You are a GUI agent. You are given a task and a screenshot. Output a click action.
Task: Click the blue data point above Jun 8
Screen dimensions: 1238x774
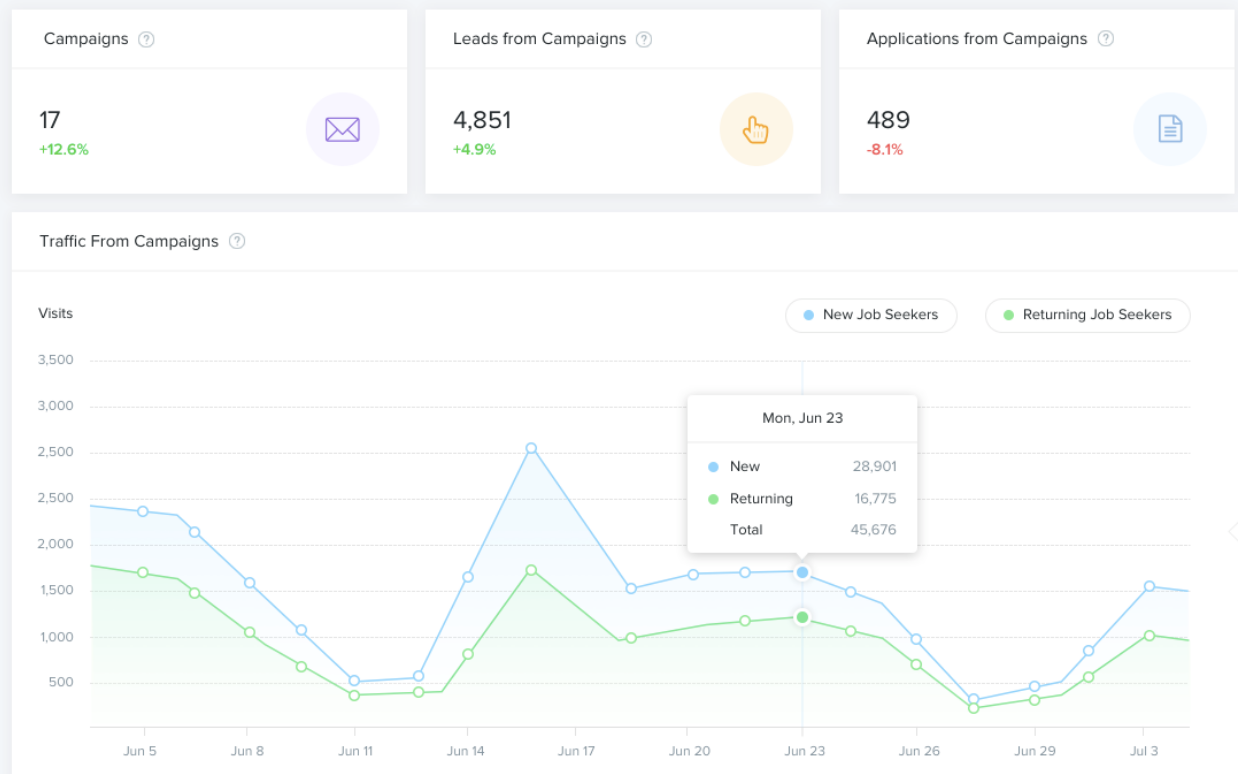pos(249,582)
